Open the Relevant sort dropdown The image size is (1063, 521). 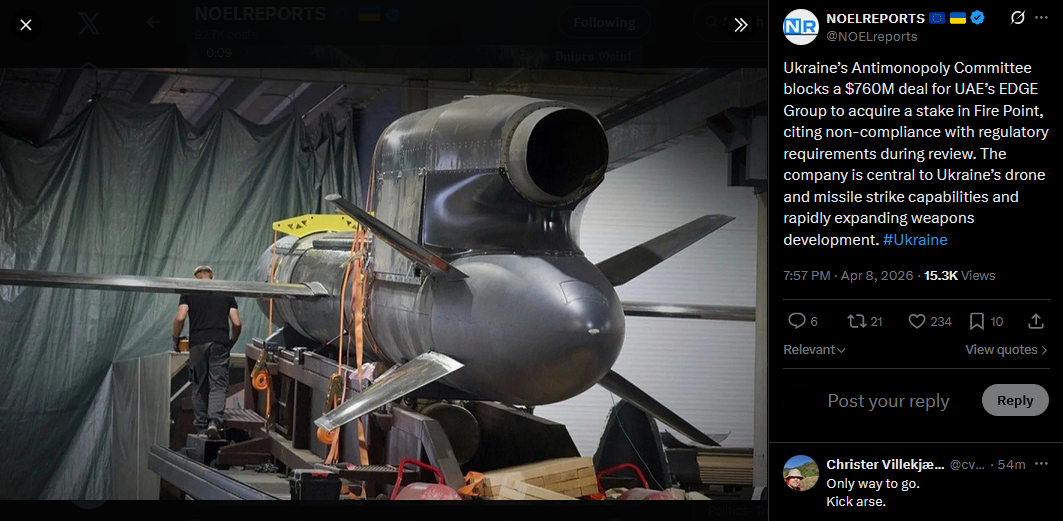pos(814,350)
